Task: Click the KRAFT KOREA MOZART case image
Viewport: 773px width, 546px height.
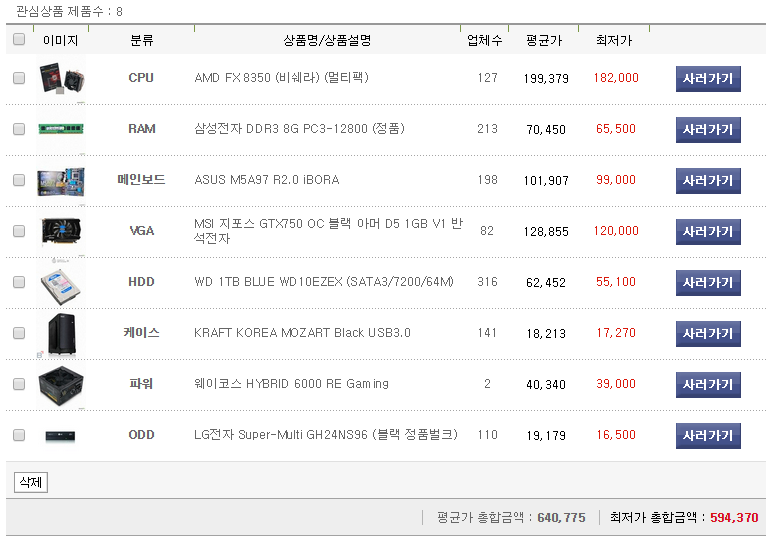Action: pyautogui.click(x=61, y=334)
